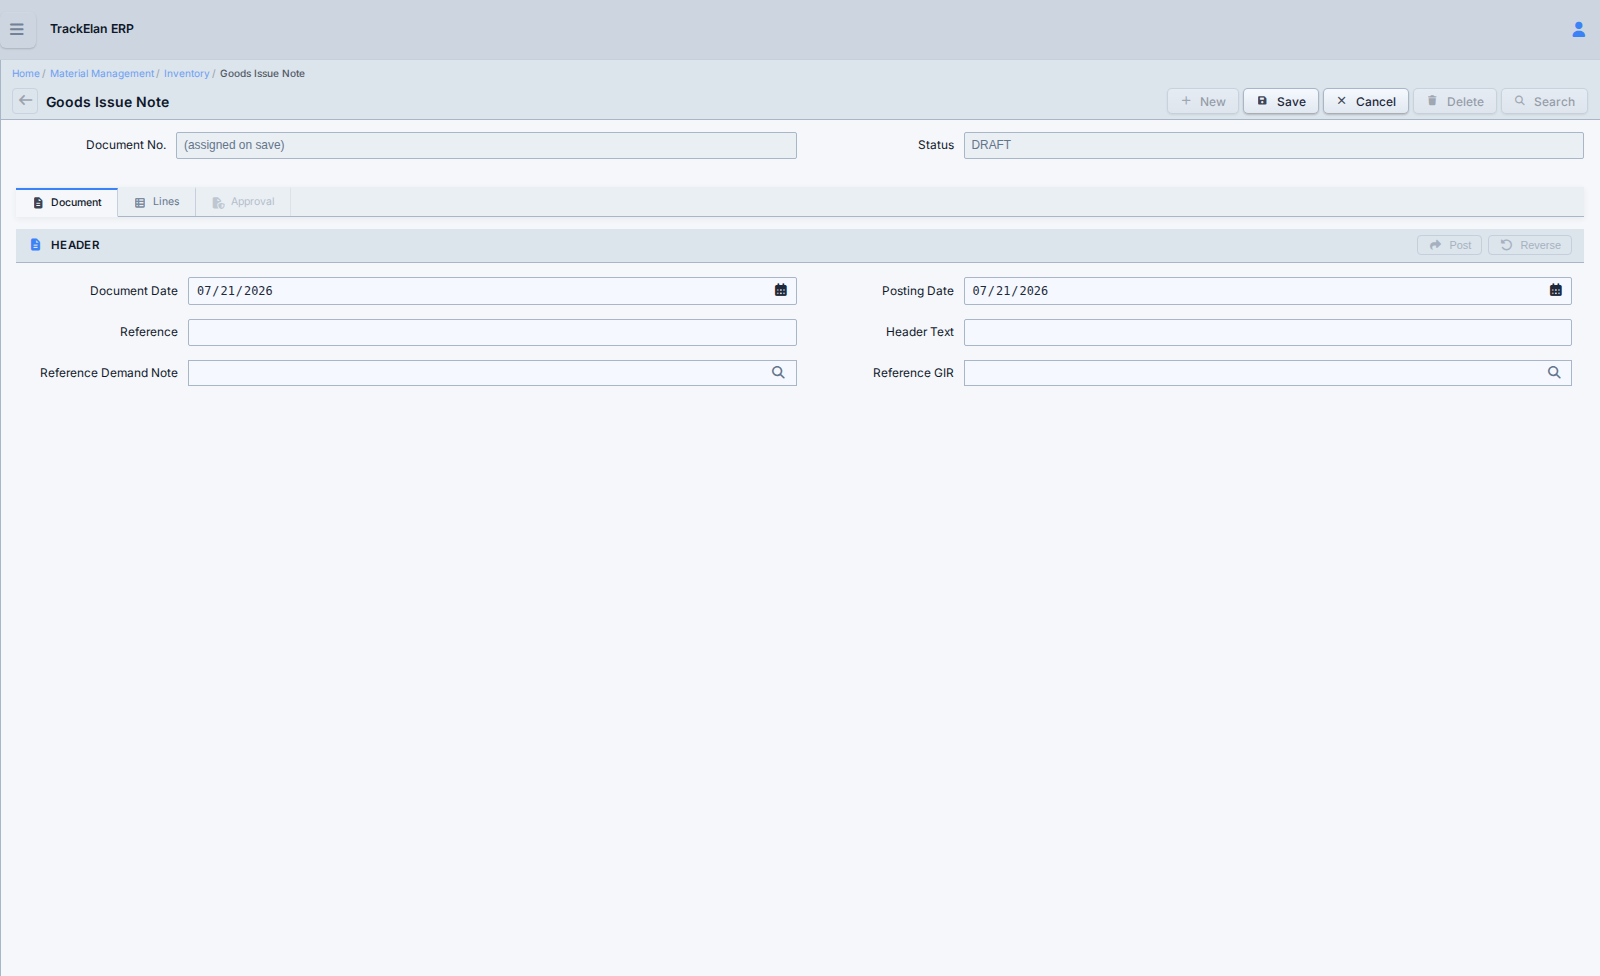This screenshot has height=976, width=1600.
Task: Open the Document Date calendar picker
Action: pos(781,290)
